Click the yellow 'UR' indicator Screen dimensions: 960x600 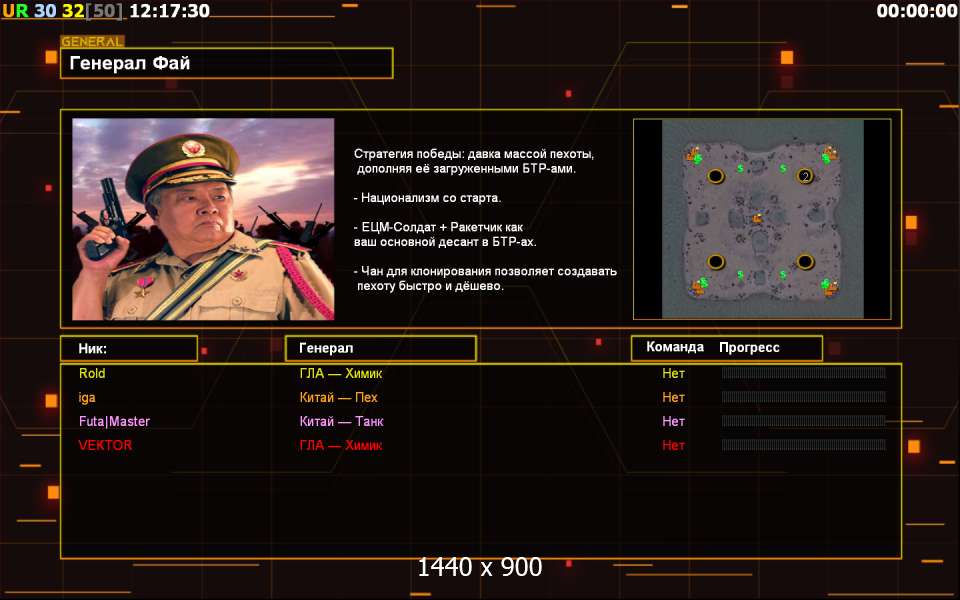(x=16, y=10)
